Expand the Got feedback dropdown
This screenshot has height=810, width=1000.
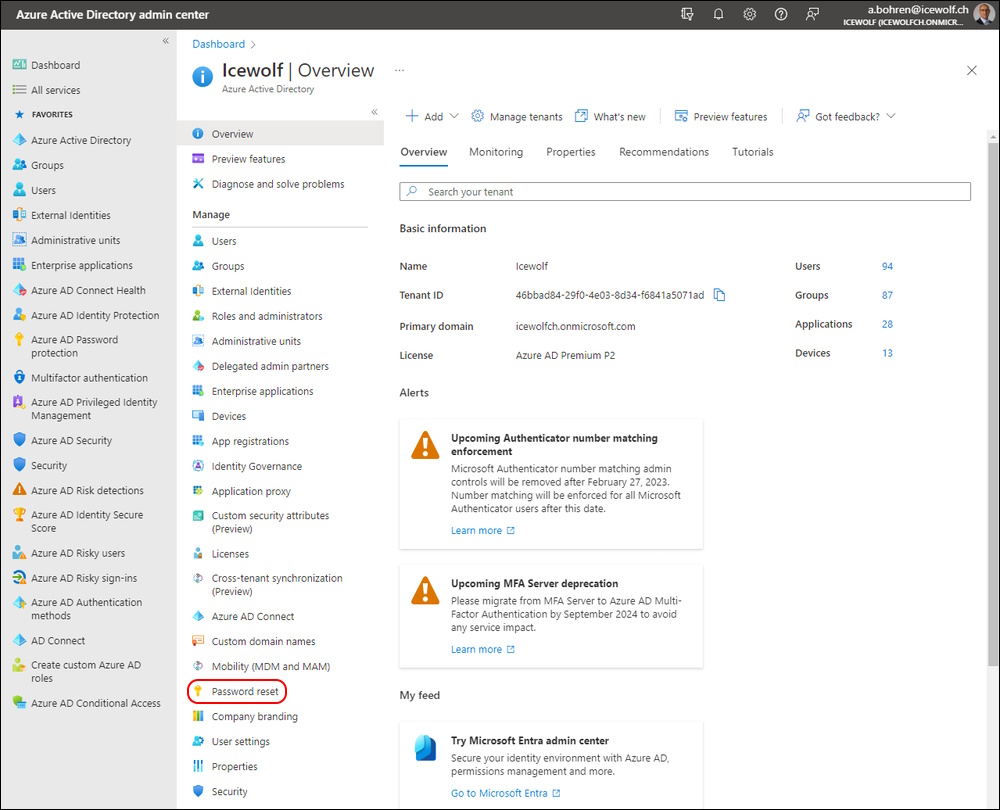(x=846, y=117)
